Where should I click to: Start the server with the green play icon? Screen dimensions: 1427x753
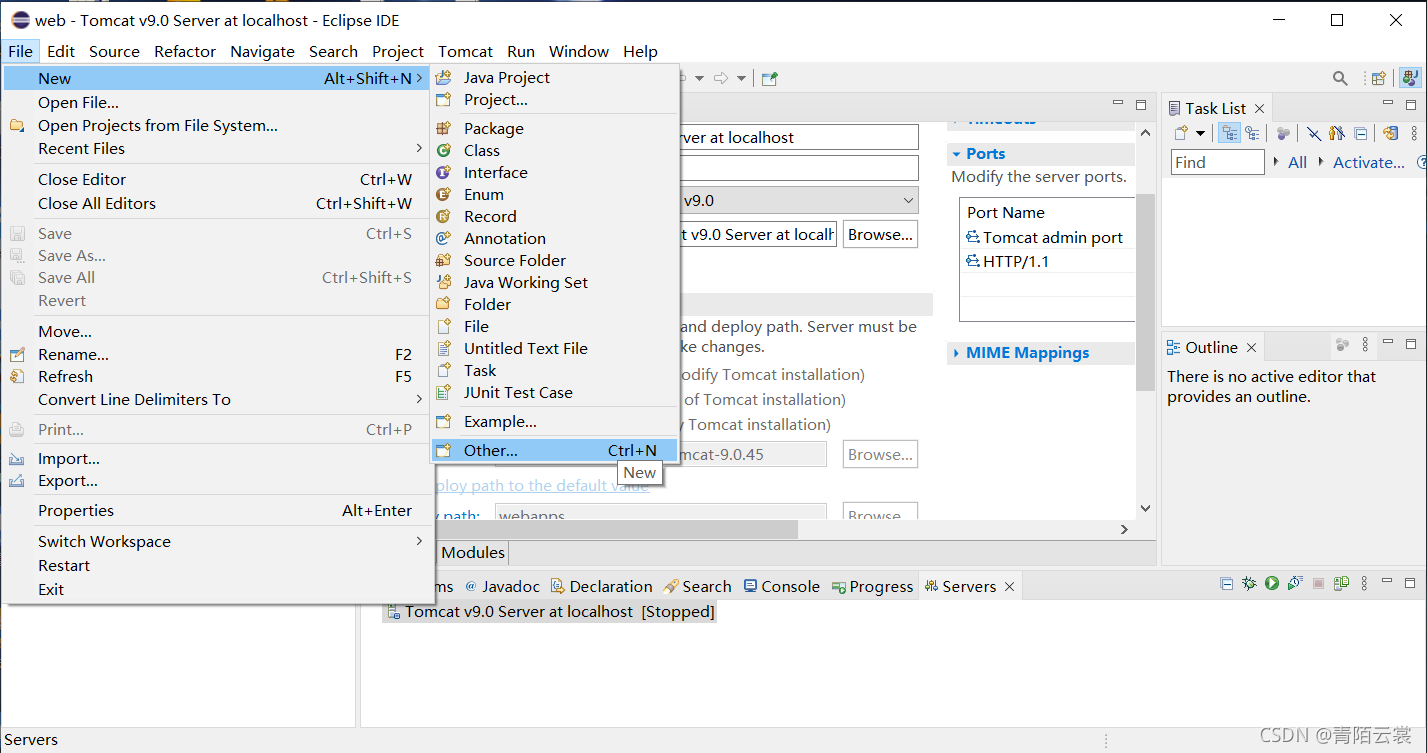pos(1272,583)
